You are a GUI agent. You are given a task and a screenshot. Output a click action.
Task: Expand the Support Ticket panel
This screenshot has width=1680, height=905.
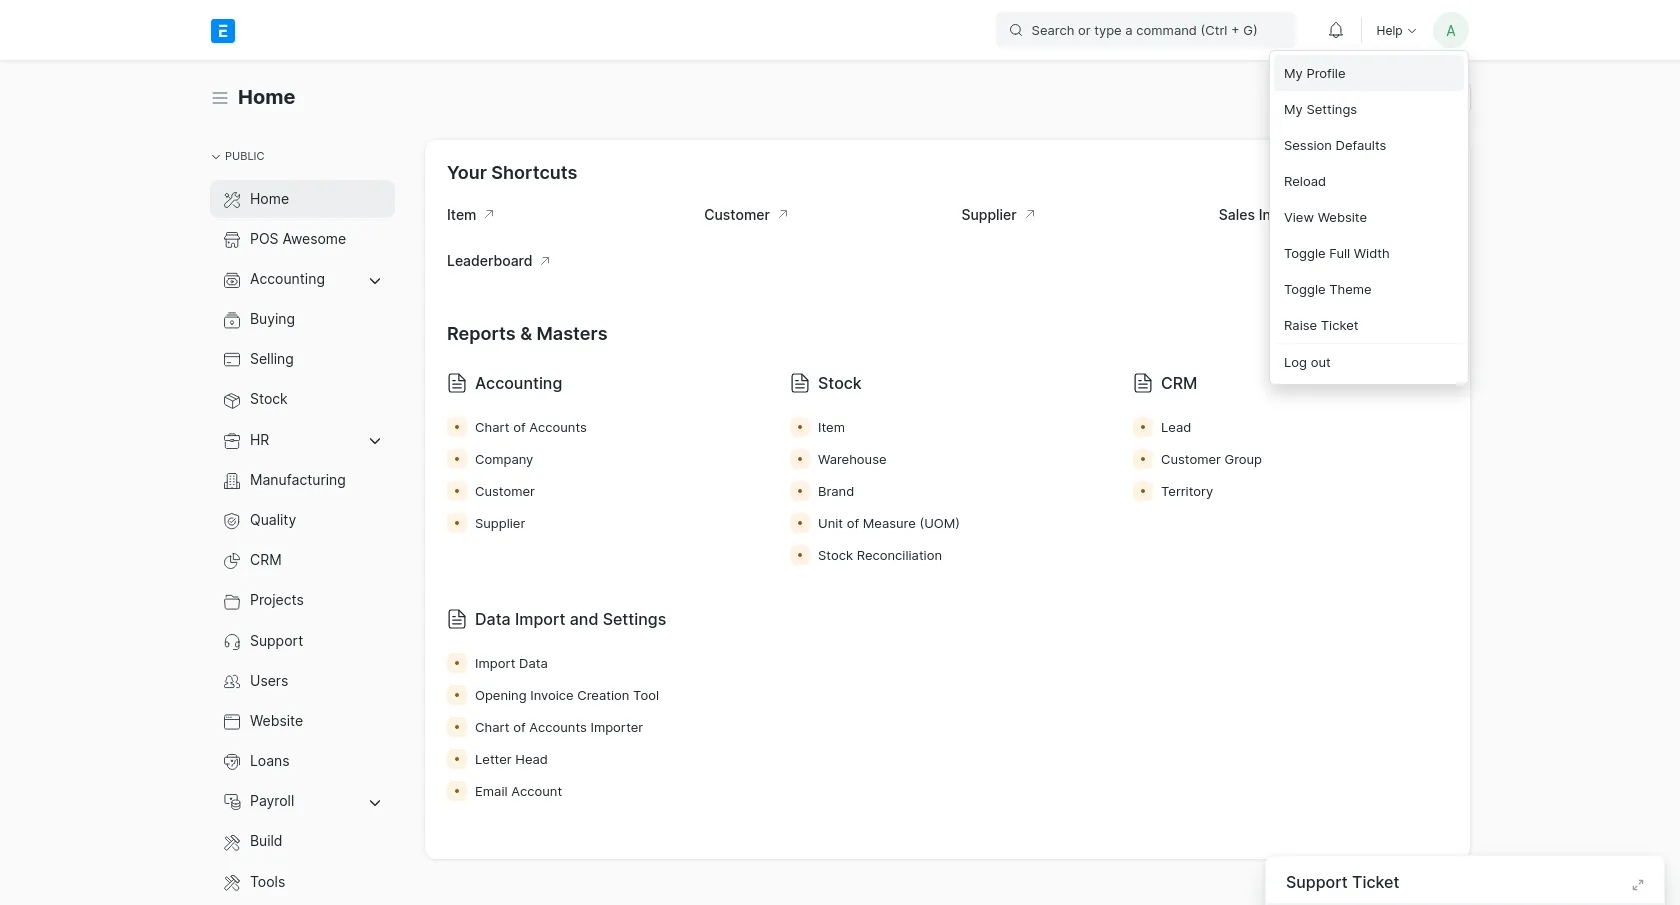(1637, 885)
